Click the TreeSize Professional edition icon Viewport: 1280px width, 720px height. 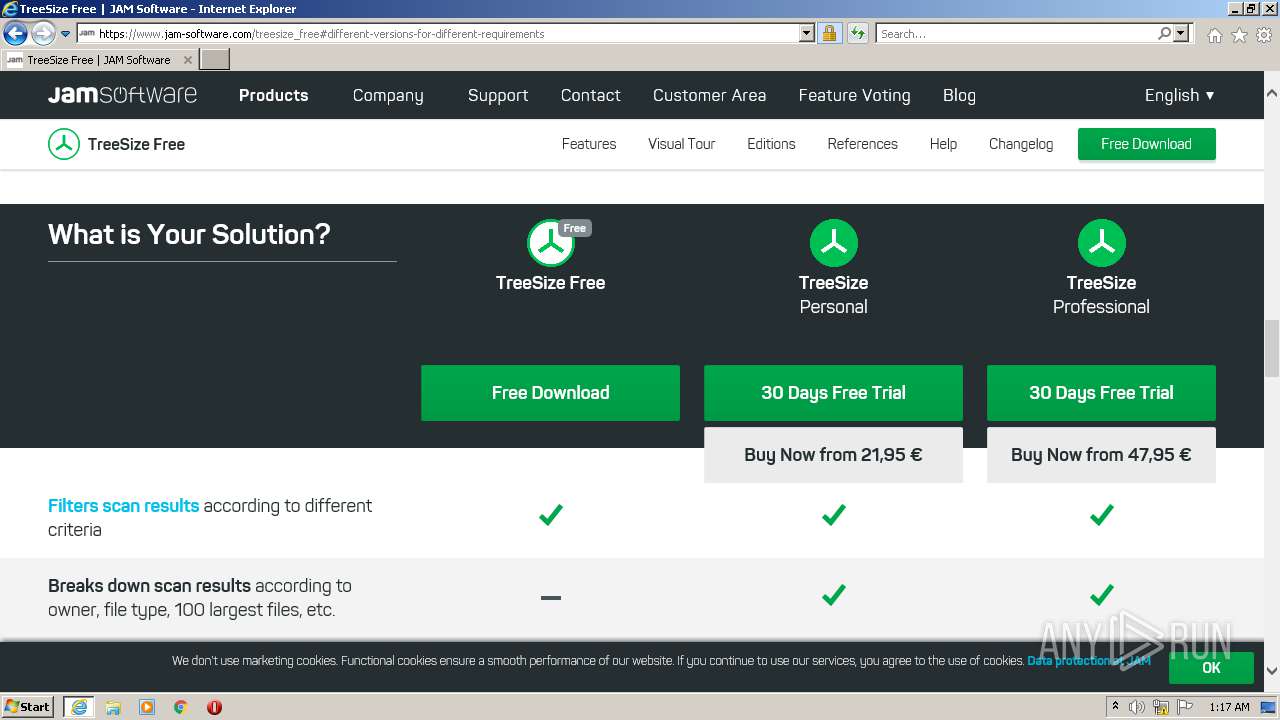(1101, 243)
